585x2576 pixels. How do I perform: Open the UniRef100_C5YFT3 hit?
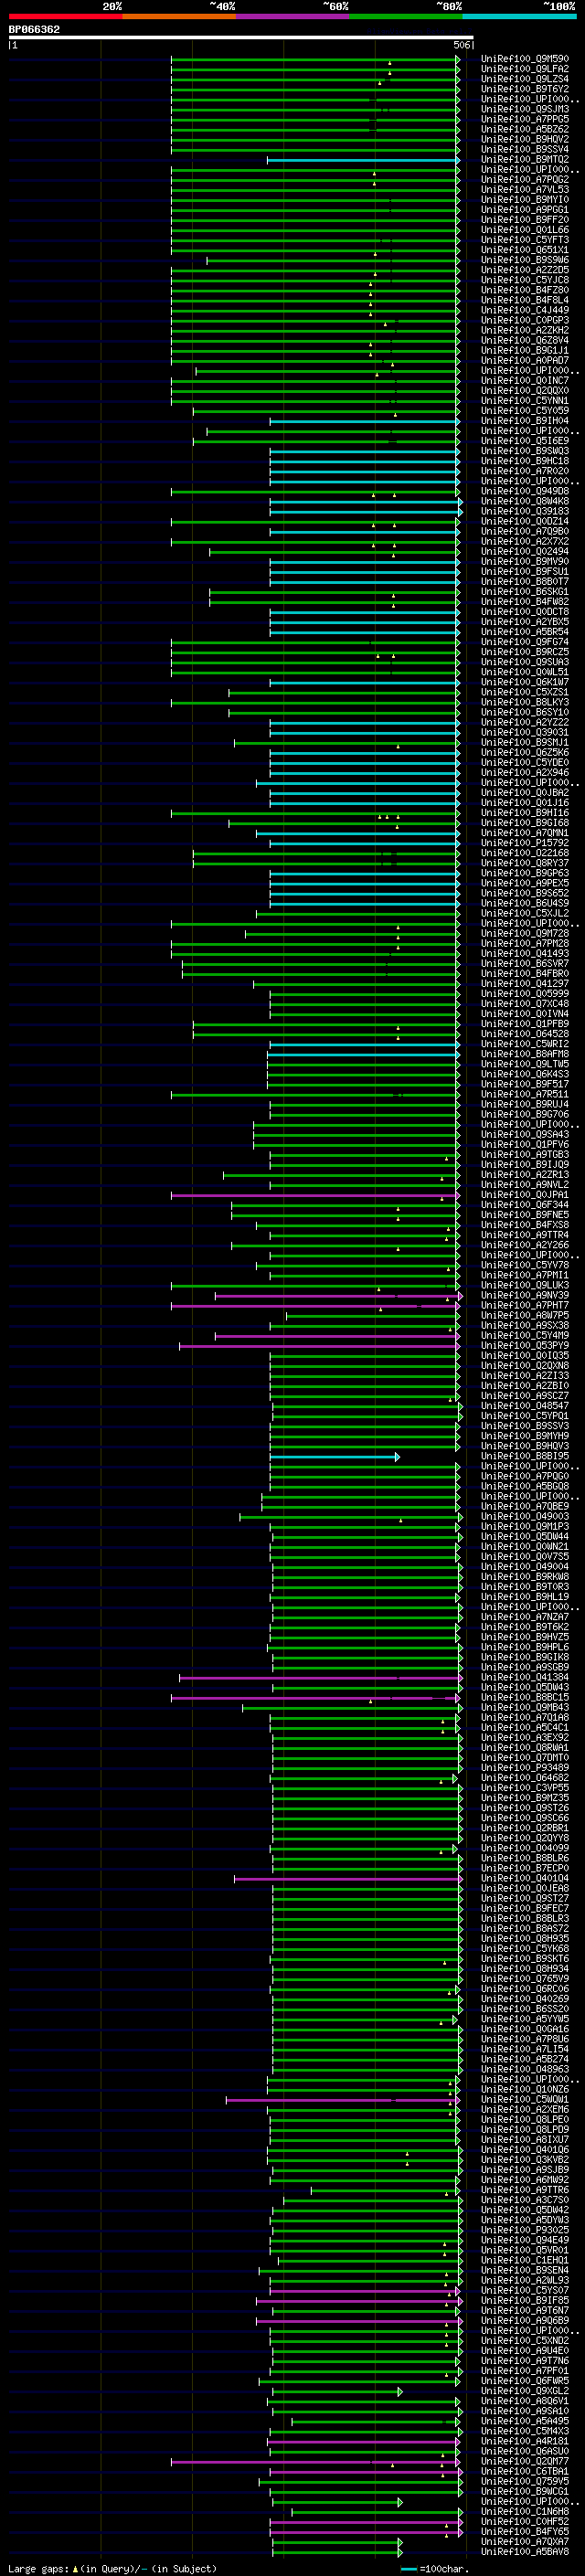coord(525,240)
